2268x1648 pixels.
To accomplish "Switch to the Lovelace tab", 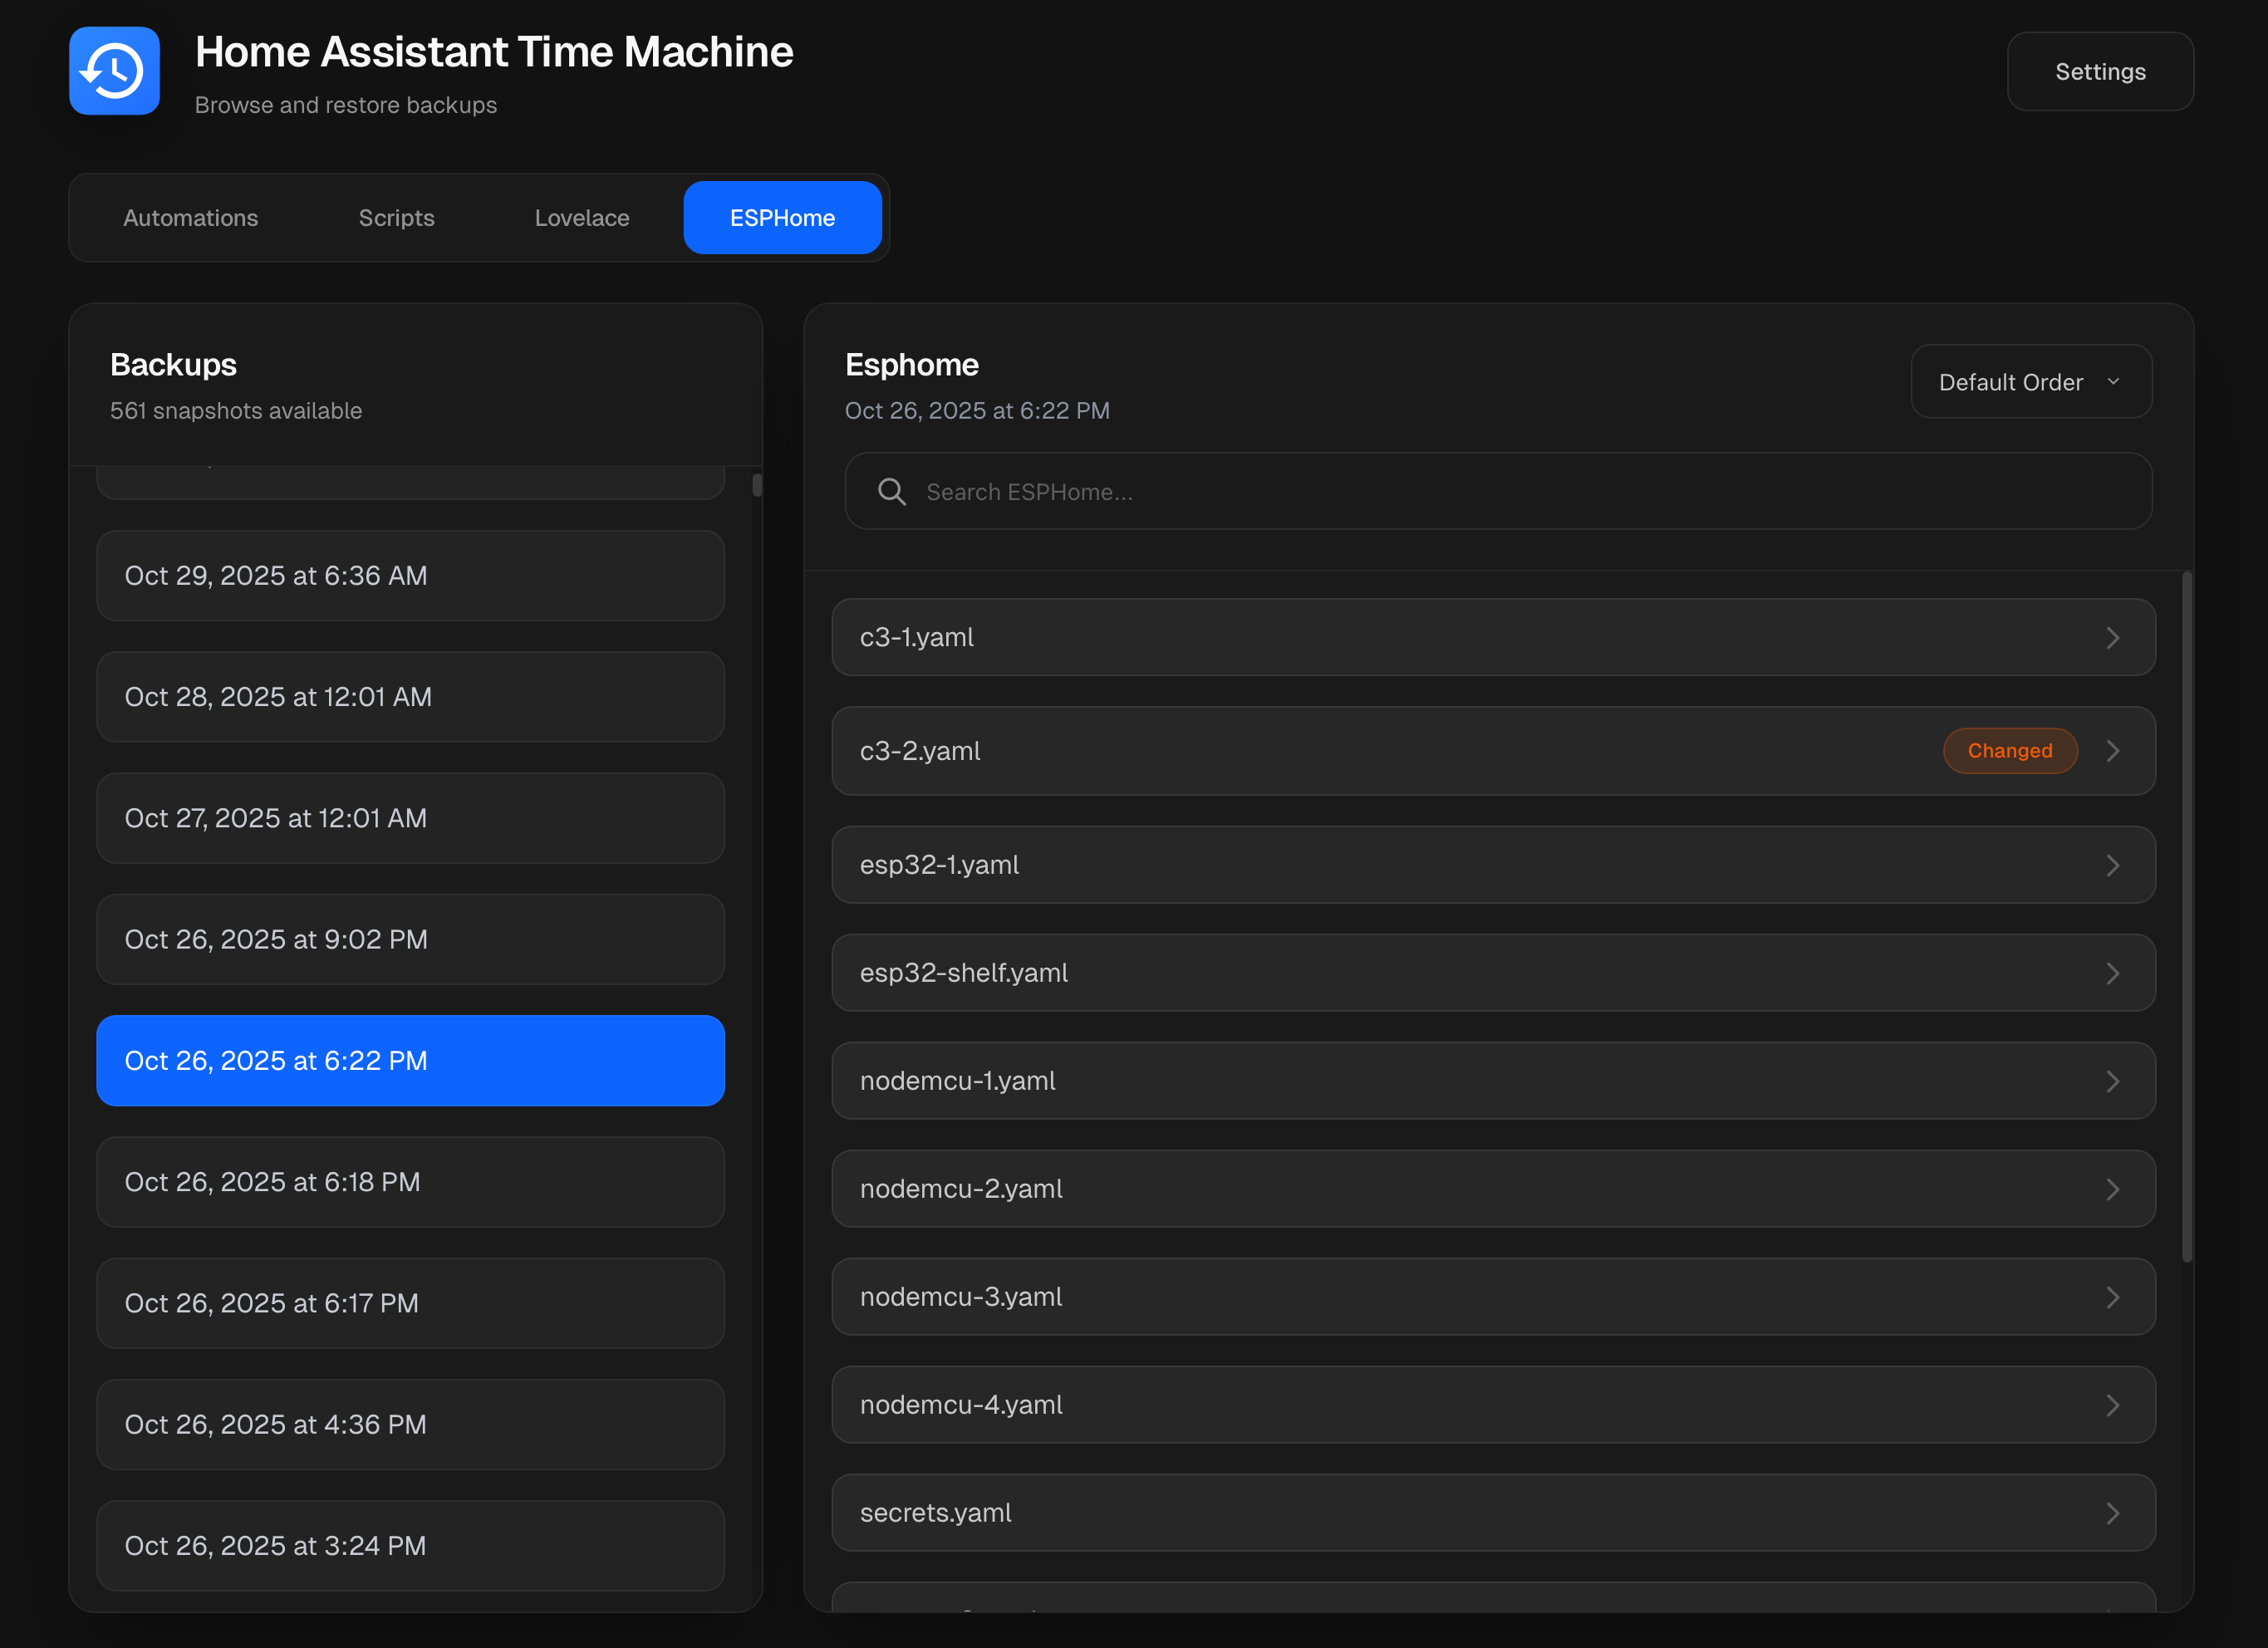I will (582, 218).
